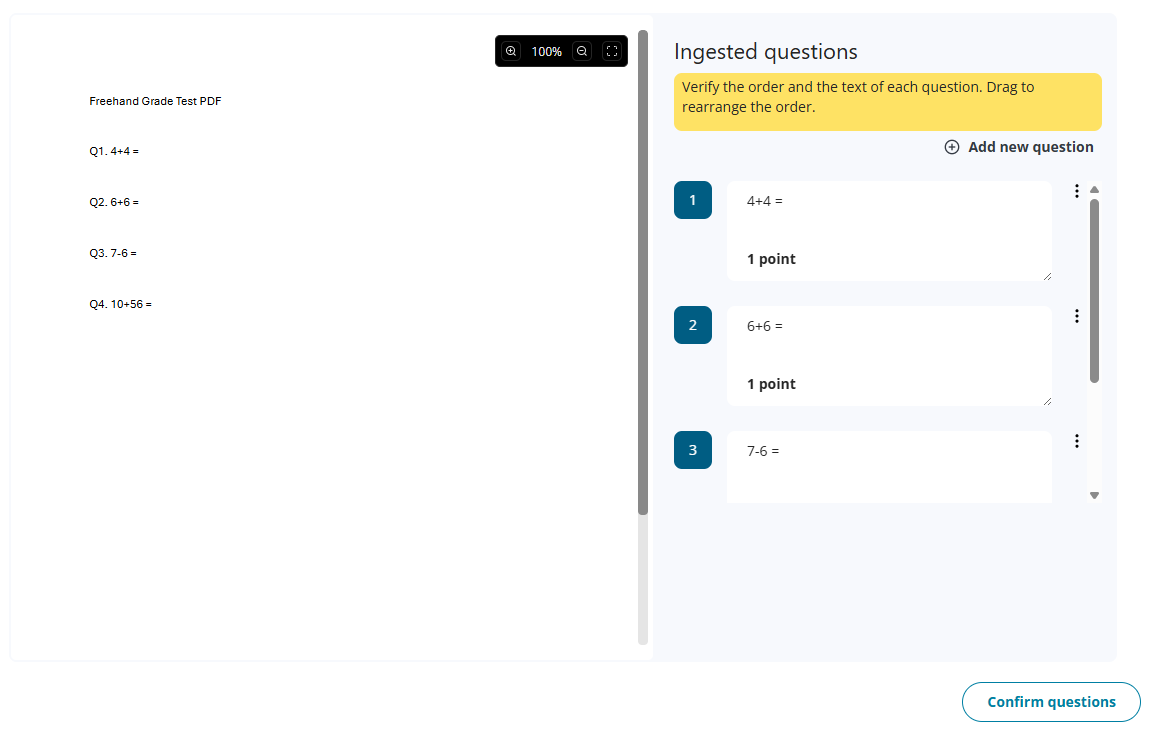Edit the '6+6 =' question text field
1151x733 pixels.
coord(889,356)
